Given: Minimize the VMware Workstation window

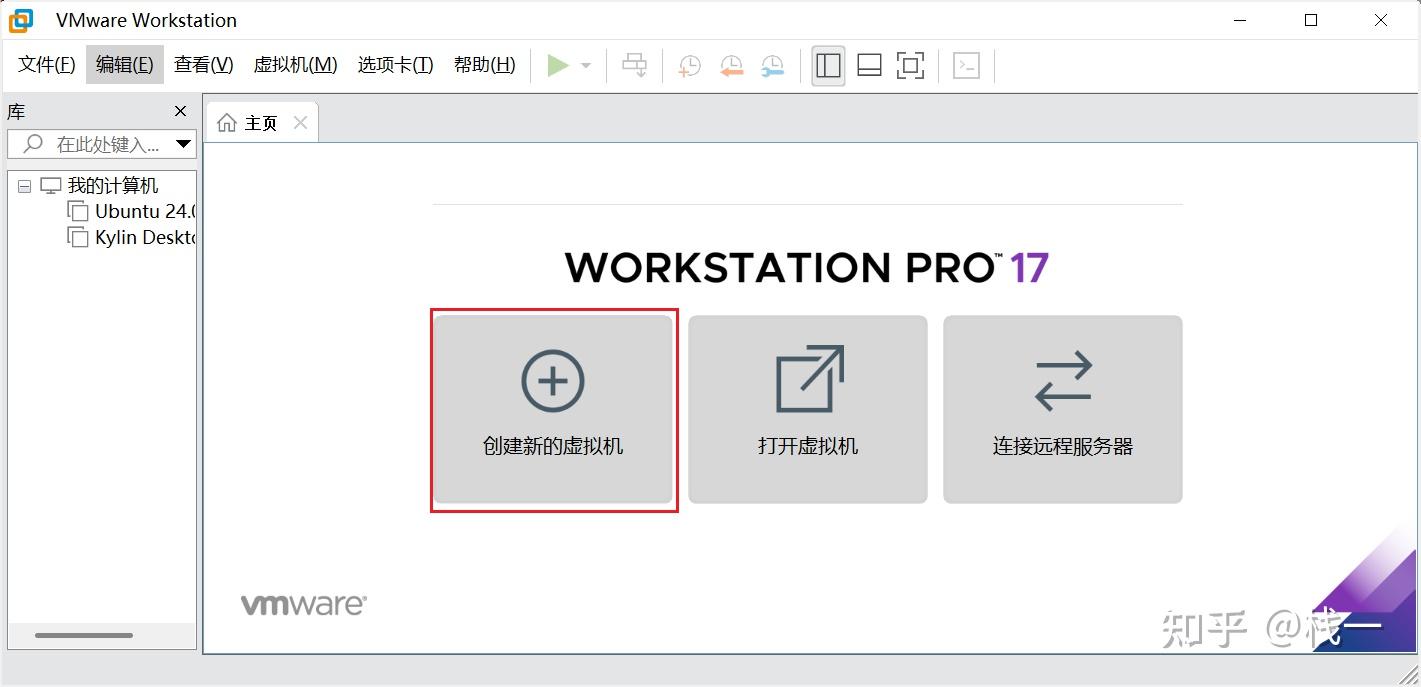Looking at the screenshot, I should coord(1241,20).
